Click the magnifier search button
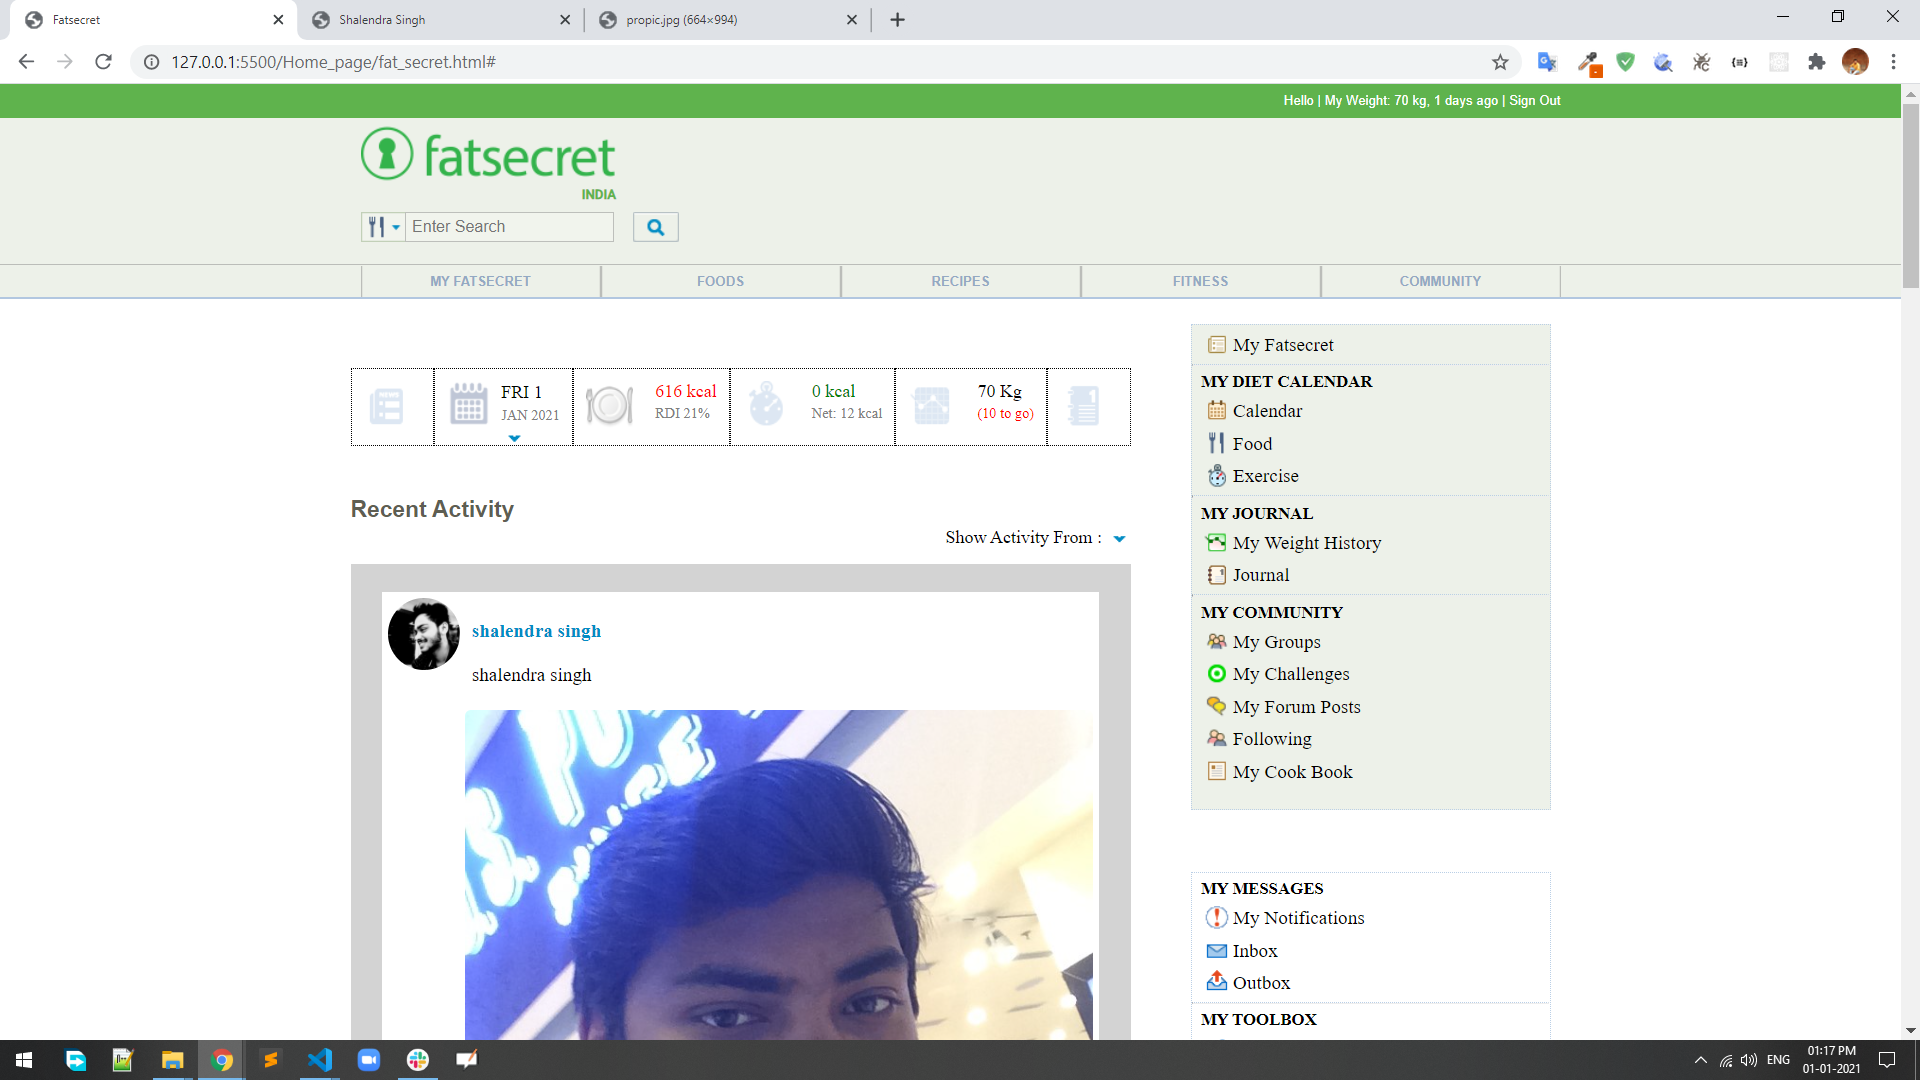Screen dimensions: 1920x1080 pos(655,227)
